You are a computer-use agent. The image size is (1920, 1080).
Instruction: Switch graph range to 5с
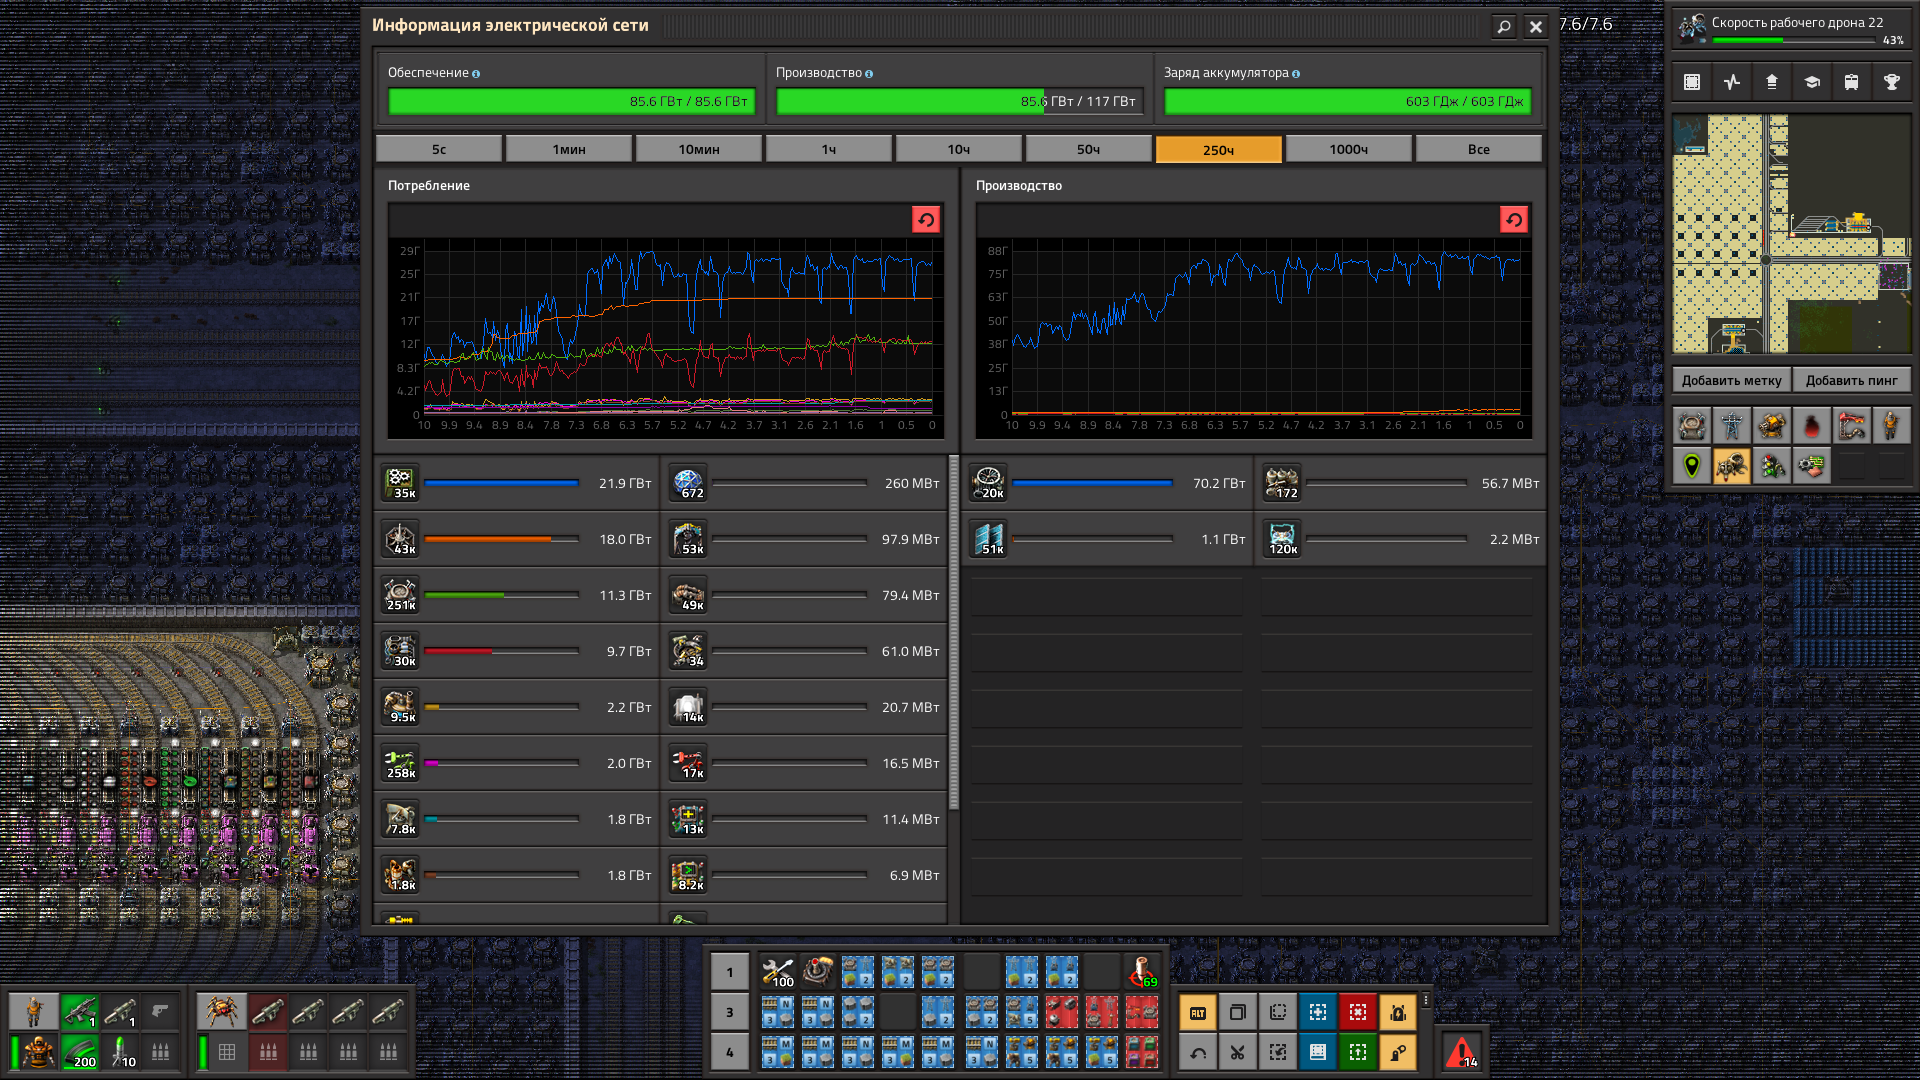439,149
